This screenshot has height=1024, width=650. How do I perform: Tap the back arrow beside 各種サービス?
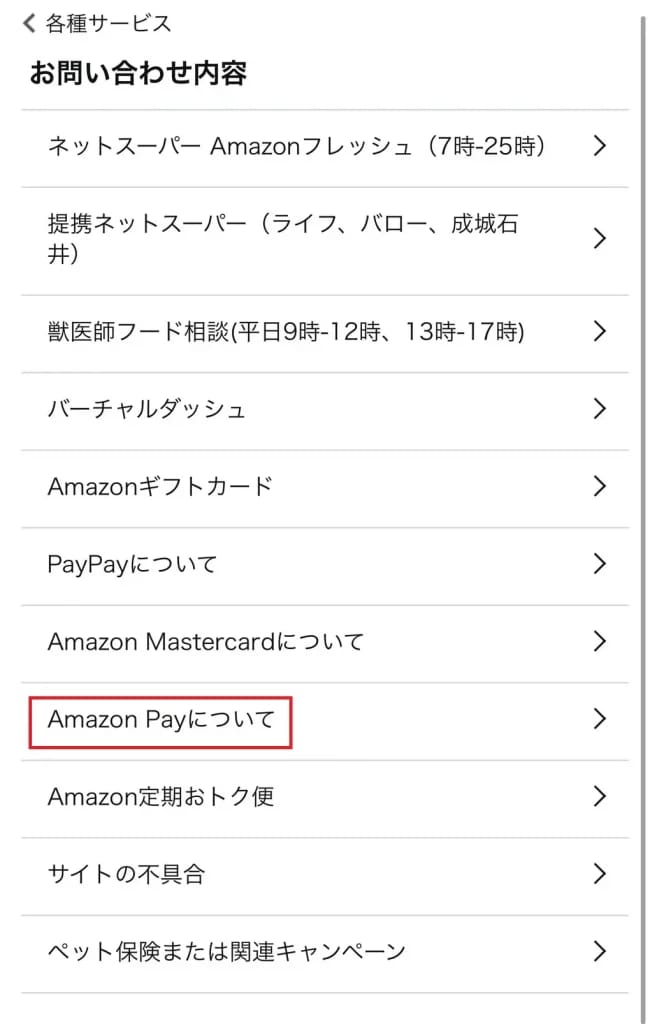[29, 23]
